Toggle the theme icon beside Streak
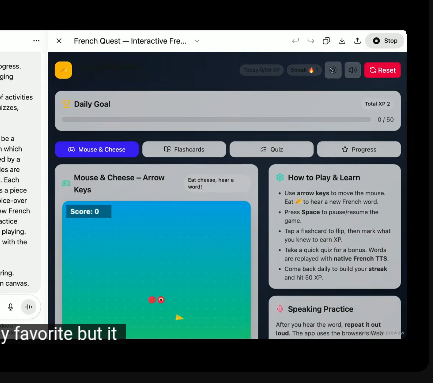The height and width of the screenshot is (383, 433). 333,70
